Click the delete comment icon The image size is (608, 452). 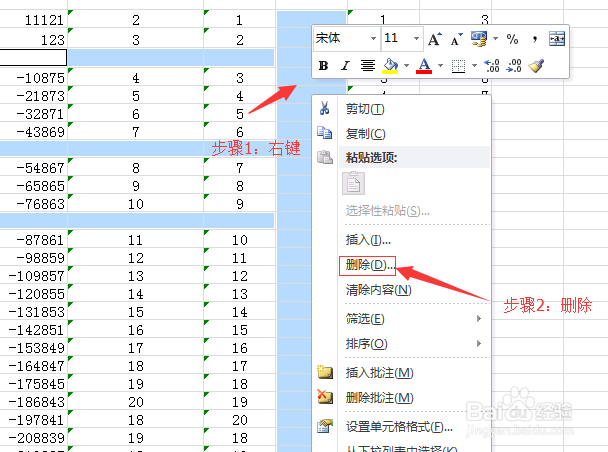(325, 397)
